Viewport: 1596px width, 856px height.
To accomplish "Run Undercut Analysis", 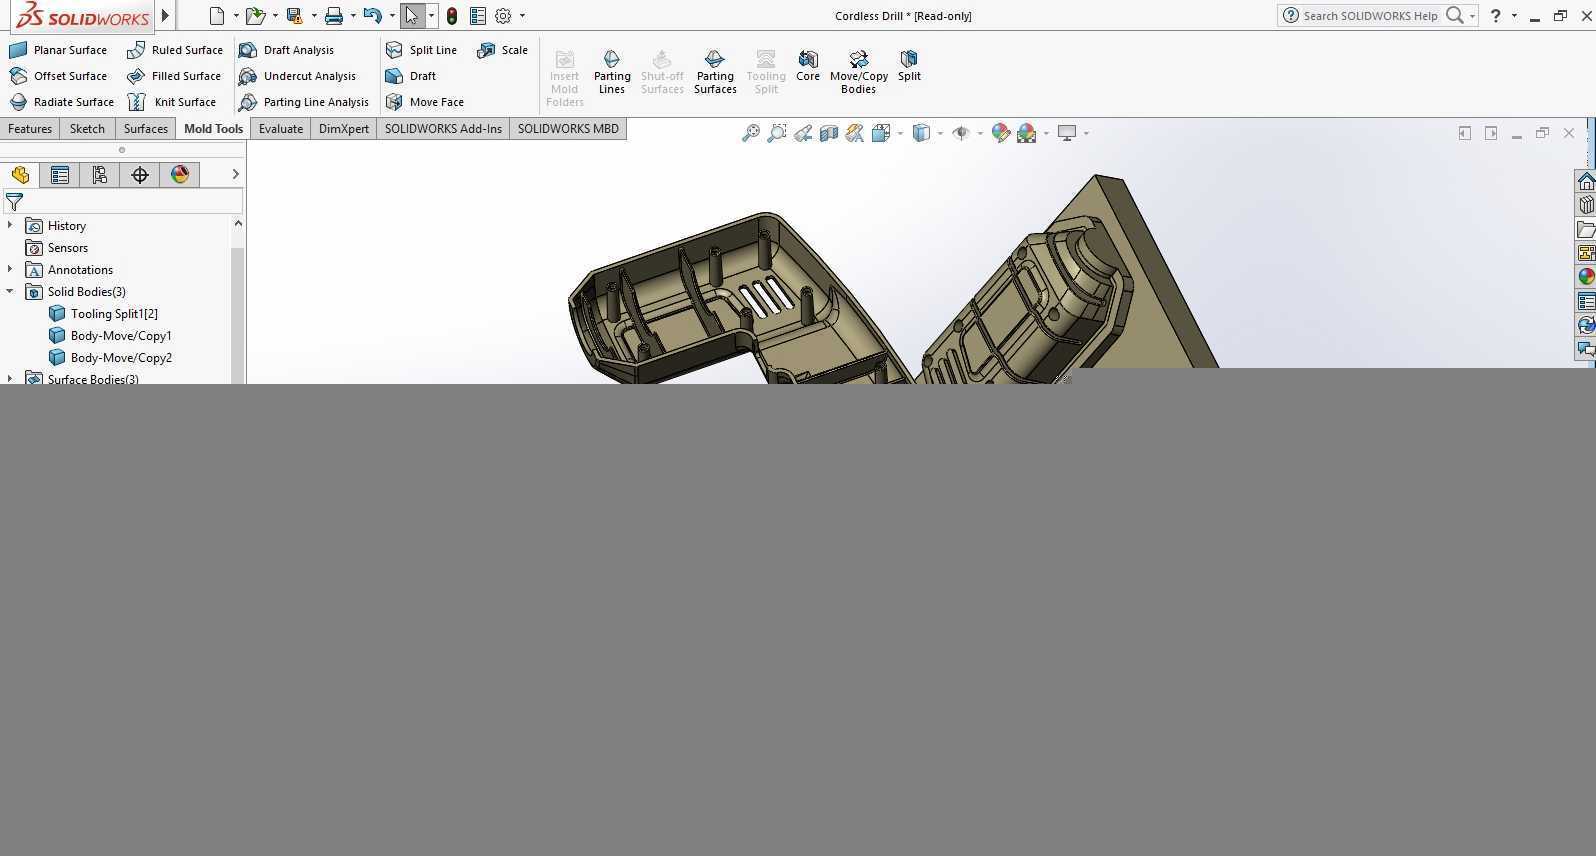I will coord(298,76).
